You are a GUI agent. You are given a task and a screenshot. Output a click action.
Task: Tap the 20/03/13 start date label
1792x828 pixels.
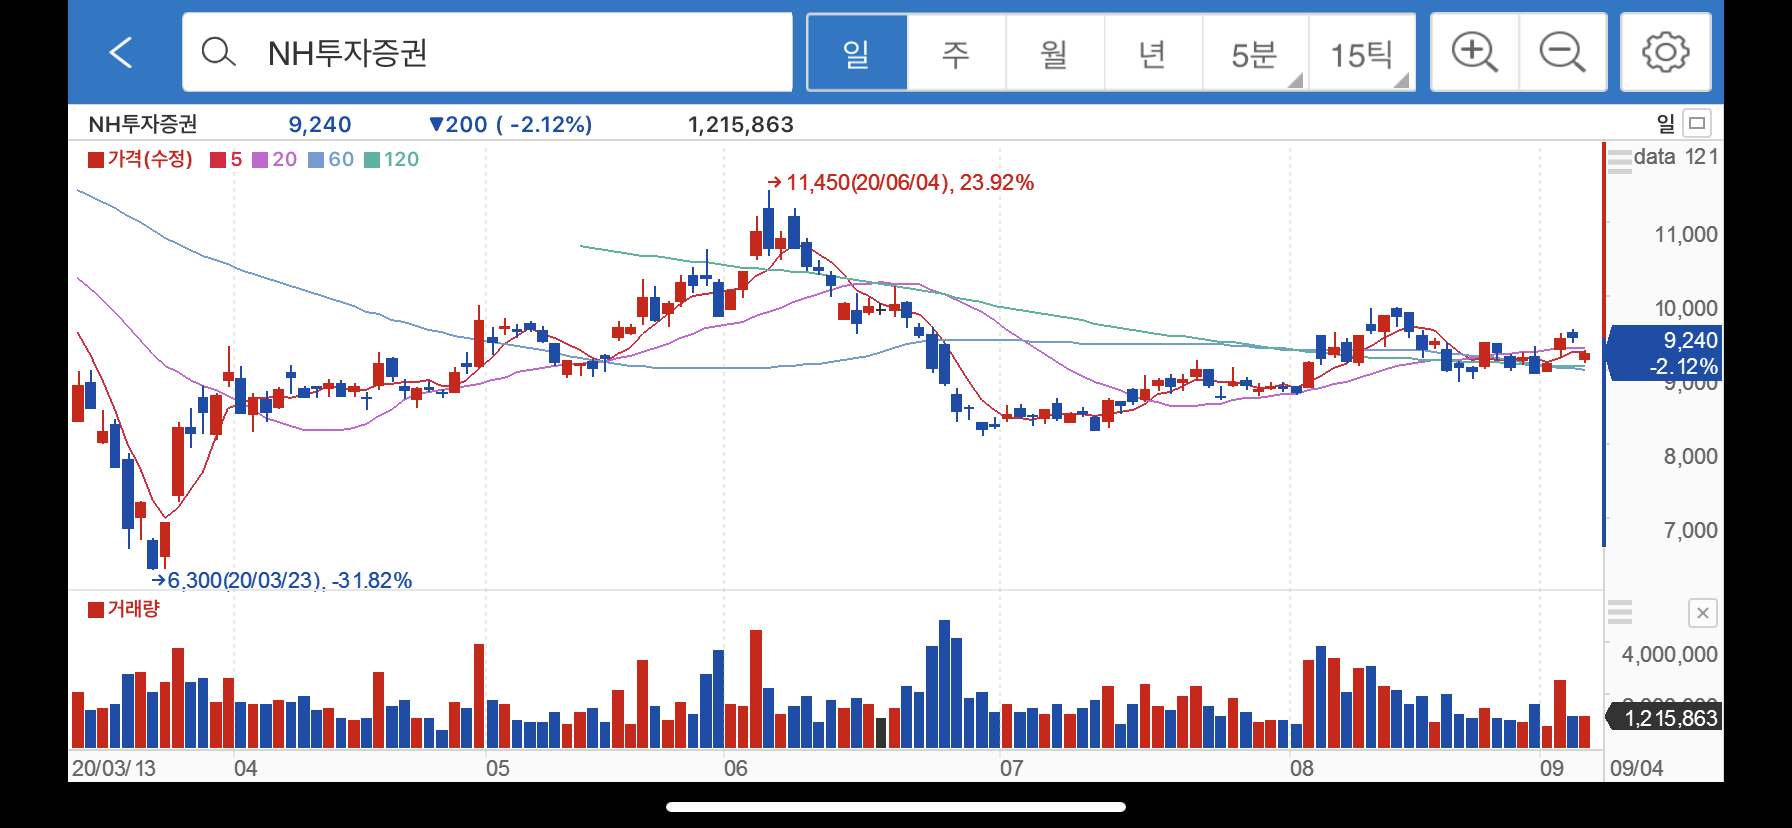(114, 768)
